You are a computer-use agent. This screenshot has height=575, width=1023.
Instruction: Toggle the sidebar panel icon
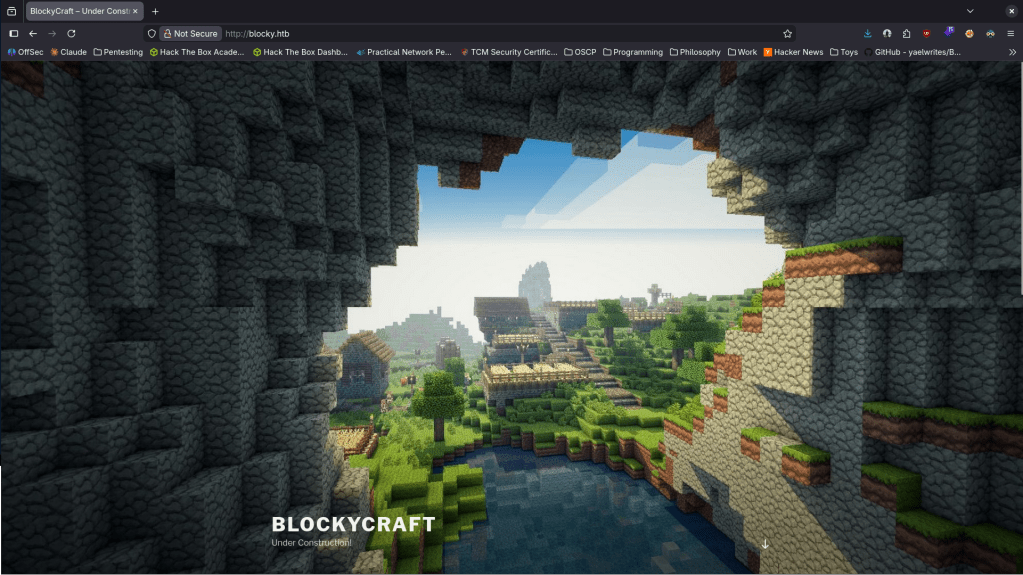click(14, 33)
